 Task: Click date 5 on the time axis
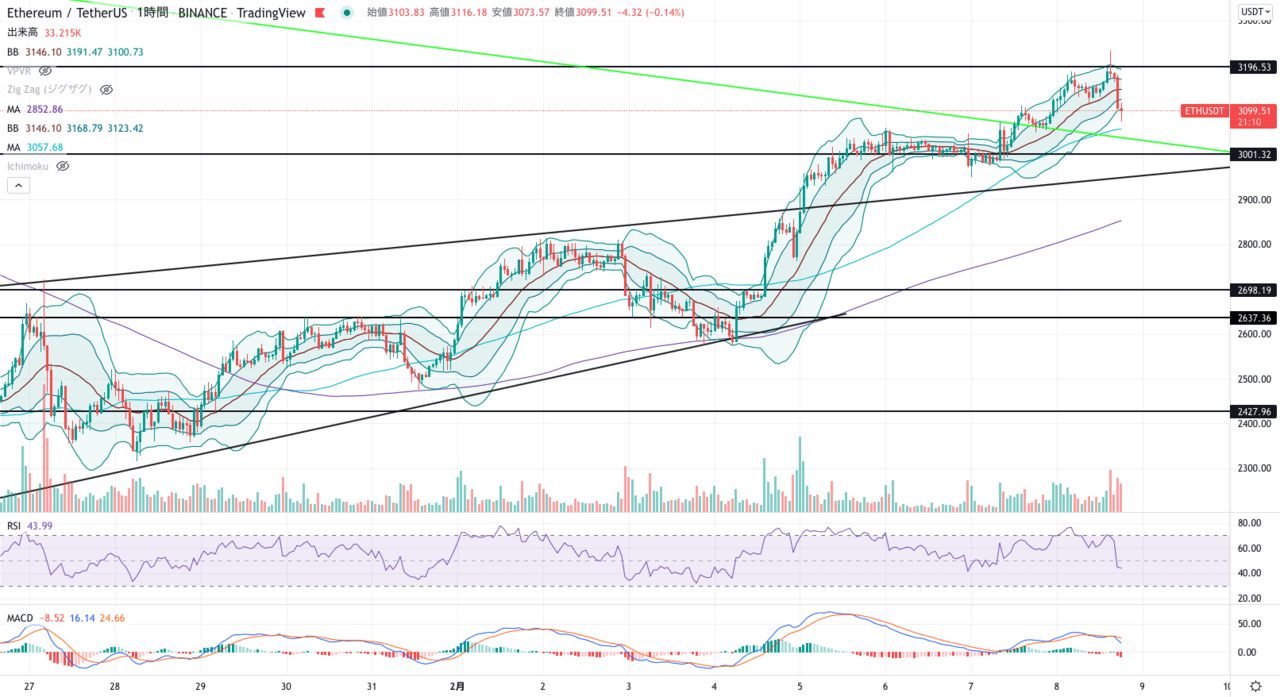800,686
